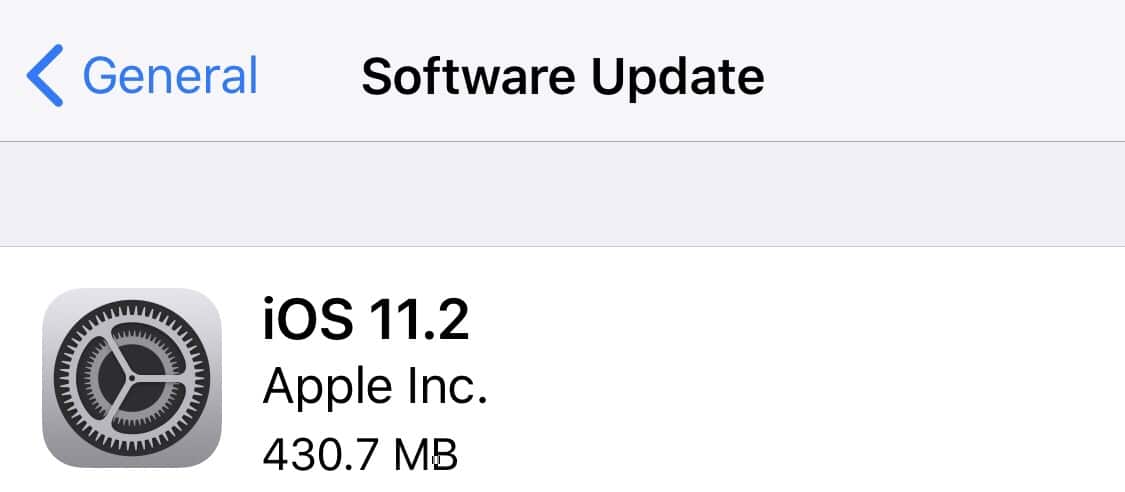Click the gray spacer band below navigation bar

(x=562, y=194)
